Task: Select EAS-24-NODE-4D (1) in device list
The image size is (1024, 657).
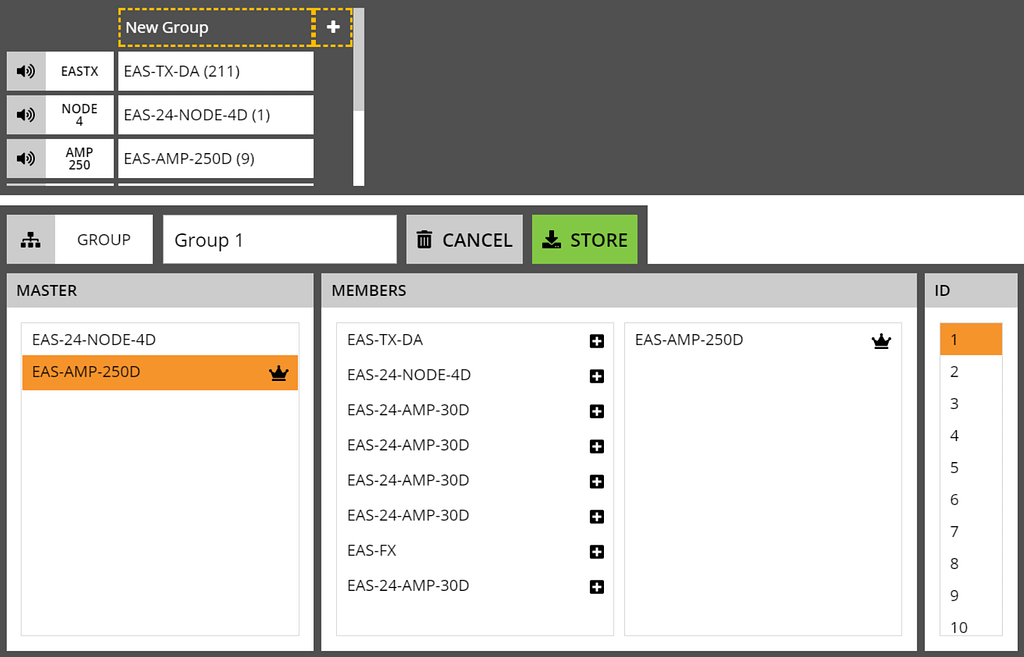Action: coord(216,115)
